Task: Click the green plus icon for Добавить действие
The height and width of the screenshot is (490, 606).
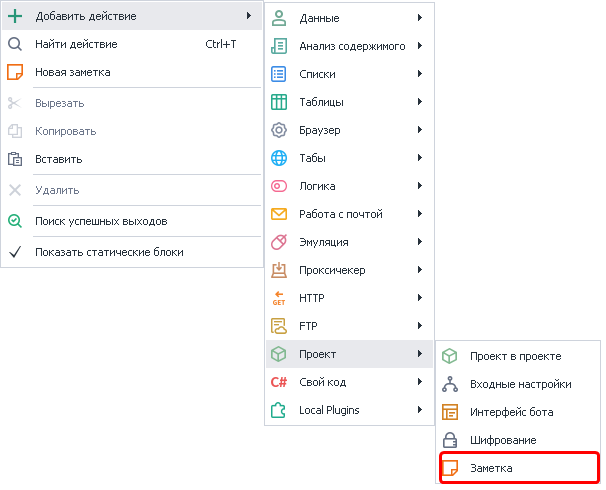Action: 15,16
